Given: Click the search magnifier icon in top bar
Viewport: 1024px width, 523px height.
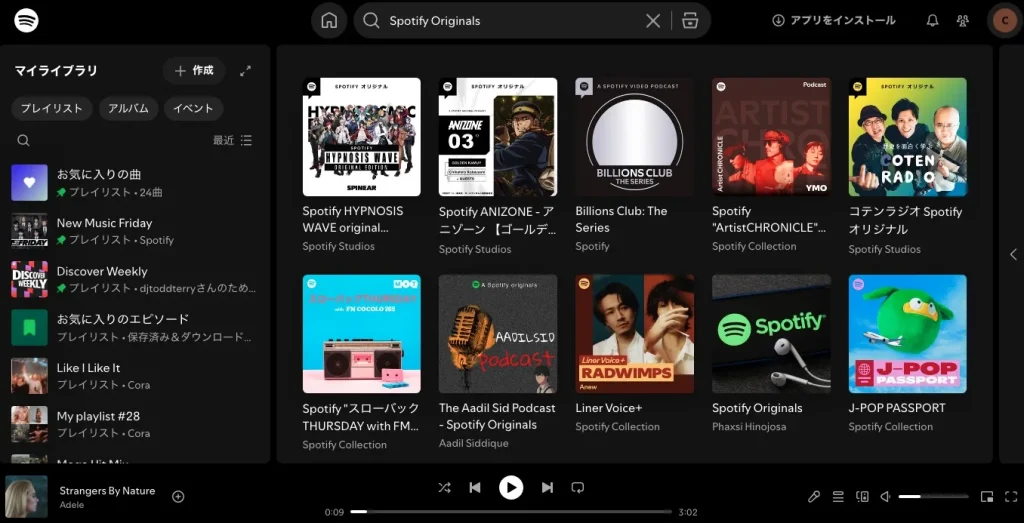Looking at the screenshot, I should coord(371,21).
